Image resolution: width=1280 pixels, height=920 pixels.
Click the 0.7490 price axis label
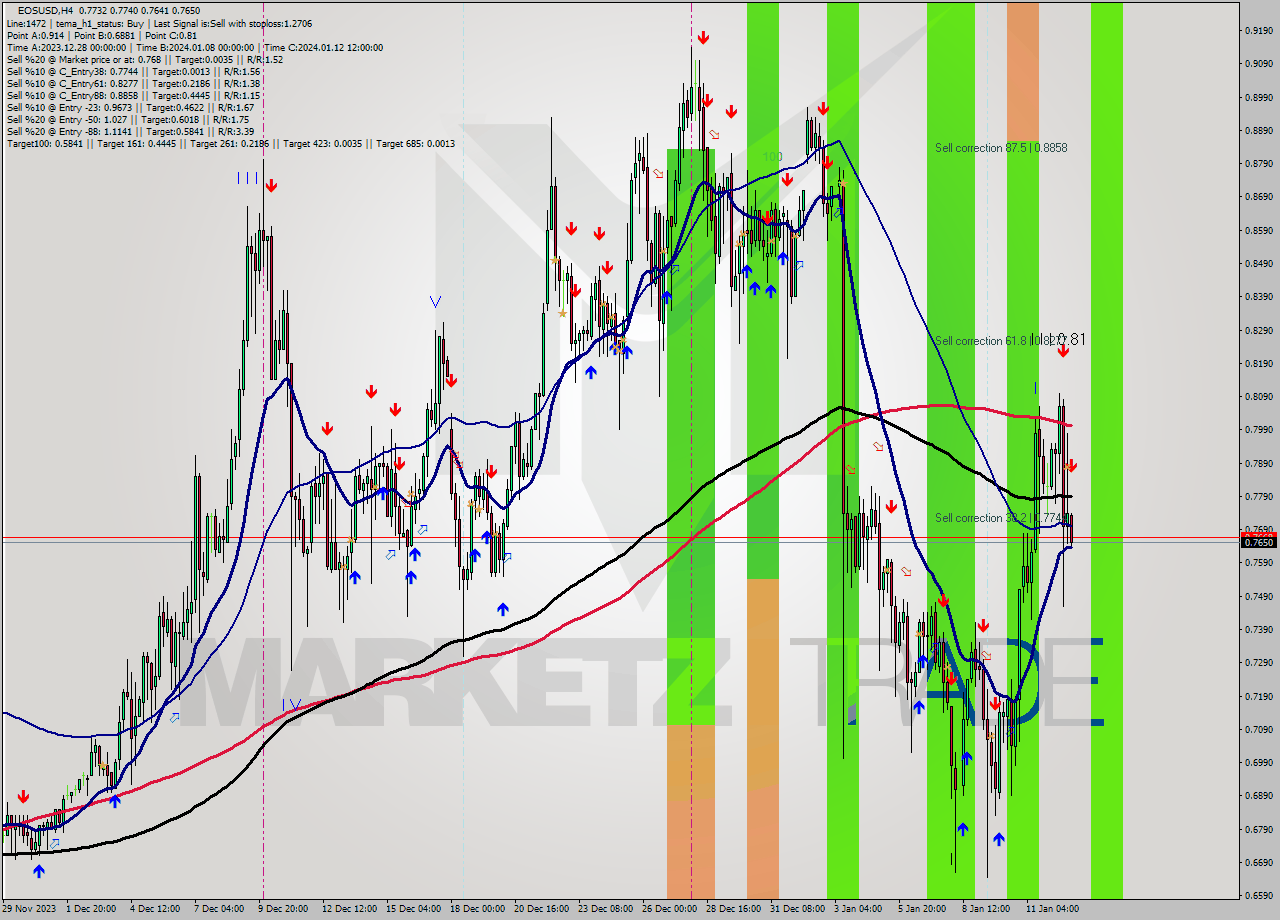tap(1259, 596)
